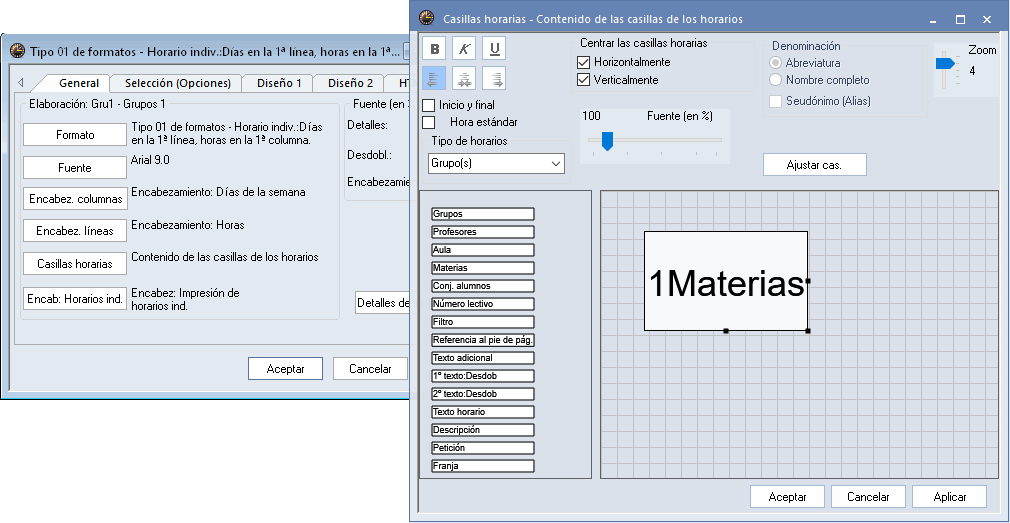Click Ajustar cas. button
This screenshot has height=523, width=1010.
click(815, 165)
